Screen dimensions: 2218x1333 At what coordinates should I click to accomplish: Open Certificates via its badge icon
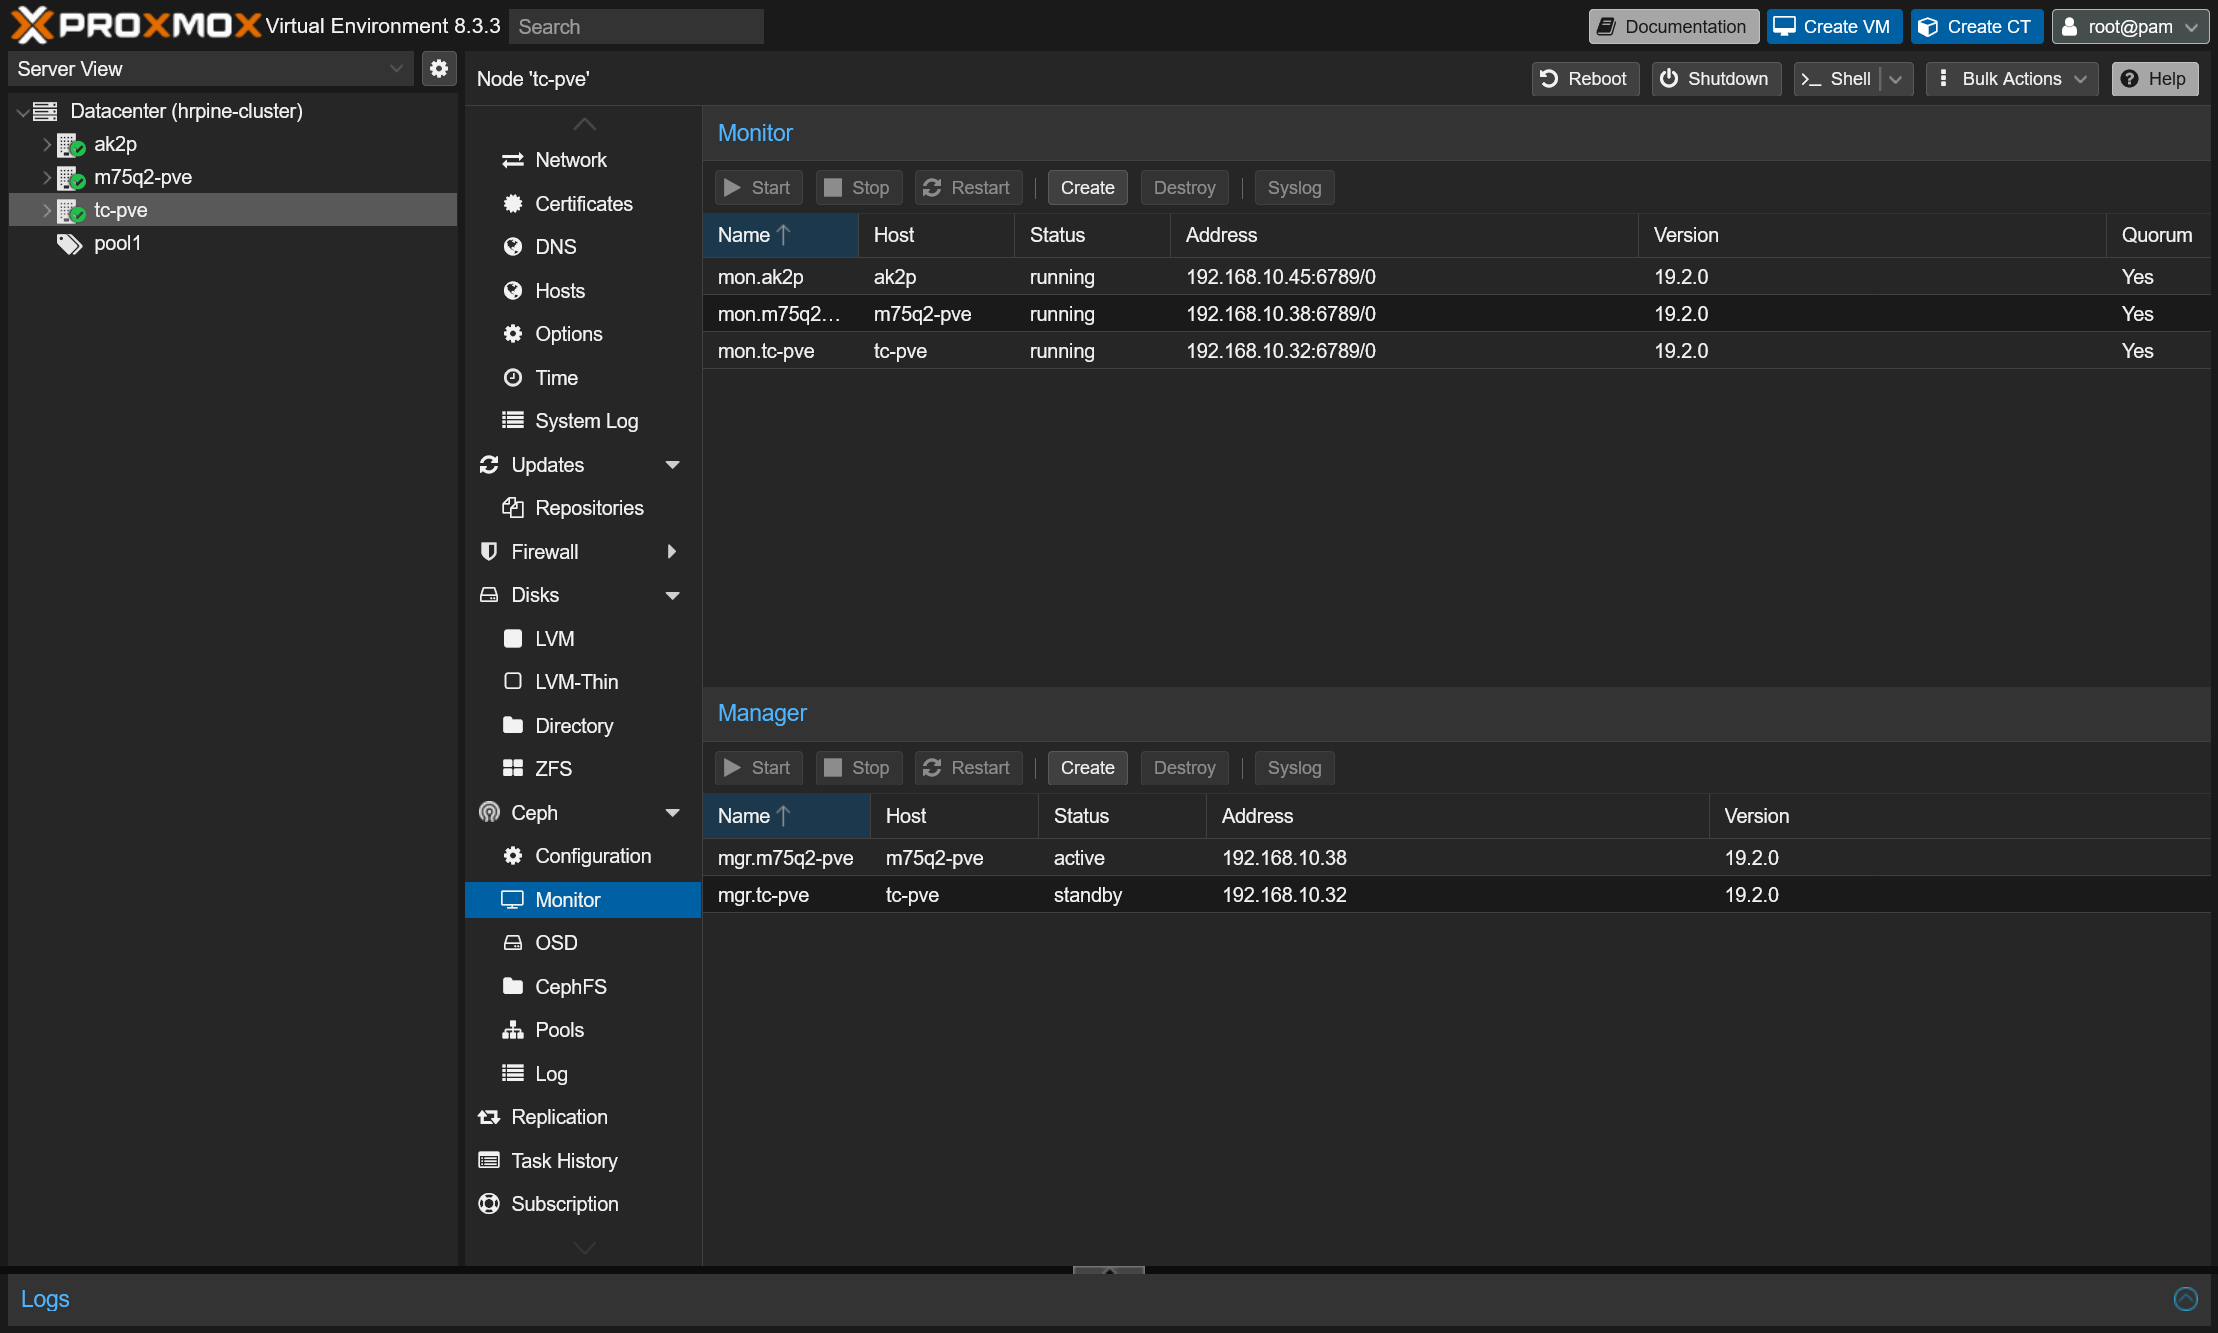pyautogui.click(x=513, y=204)
